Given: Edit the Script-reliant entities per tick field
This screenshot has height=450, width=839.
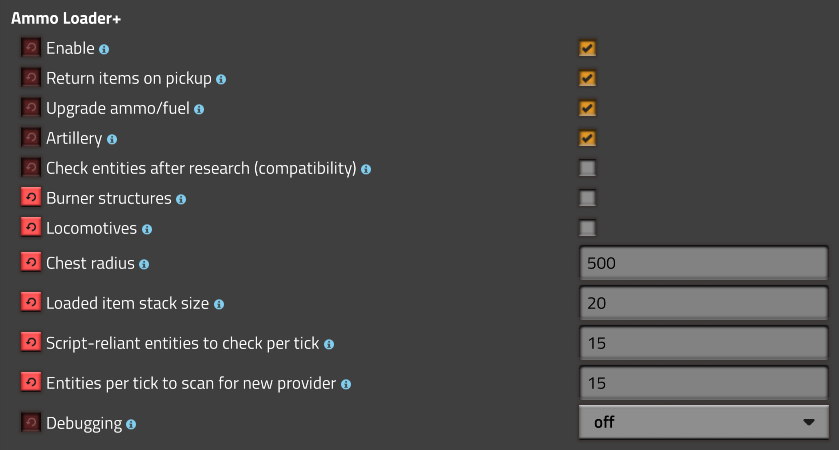Looking at the screenshot, I should (704, 343).
